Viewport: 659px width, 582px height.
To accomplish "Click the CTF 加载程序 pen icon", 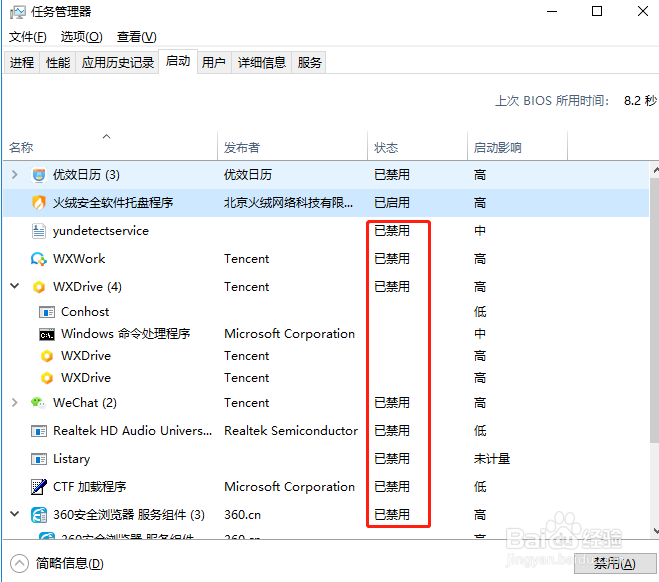I will pos(39,487).
